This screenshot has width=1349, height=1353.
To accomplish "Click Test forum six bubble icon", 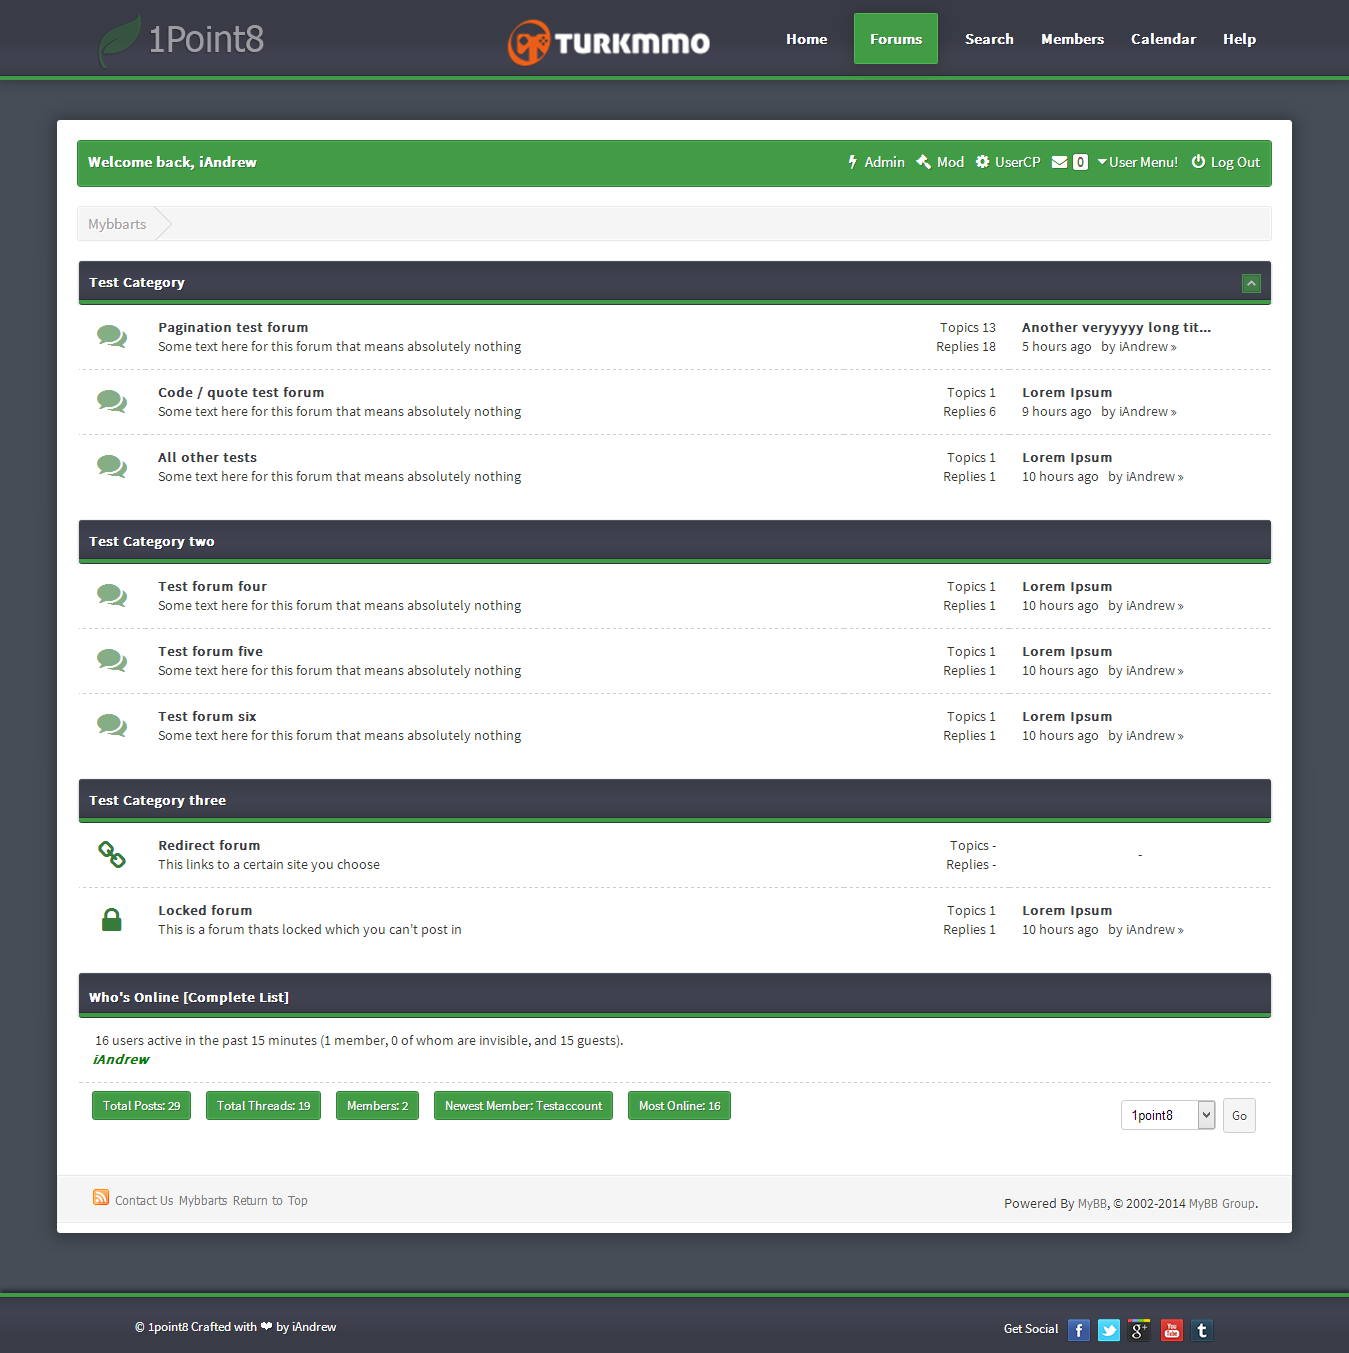I will point(112,726).
